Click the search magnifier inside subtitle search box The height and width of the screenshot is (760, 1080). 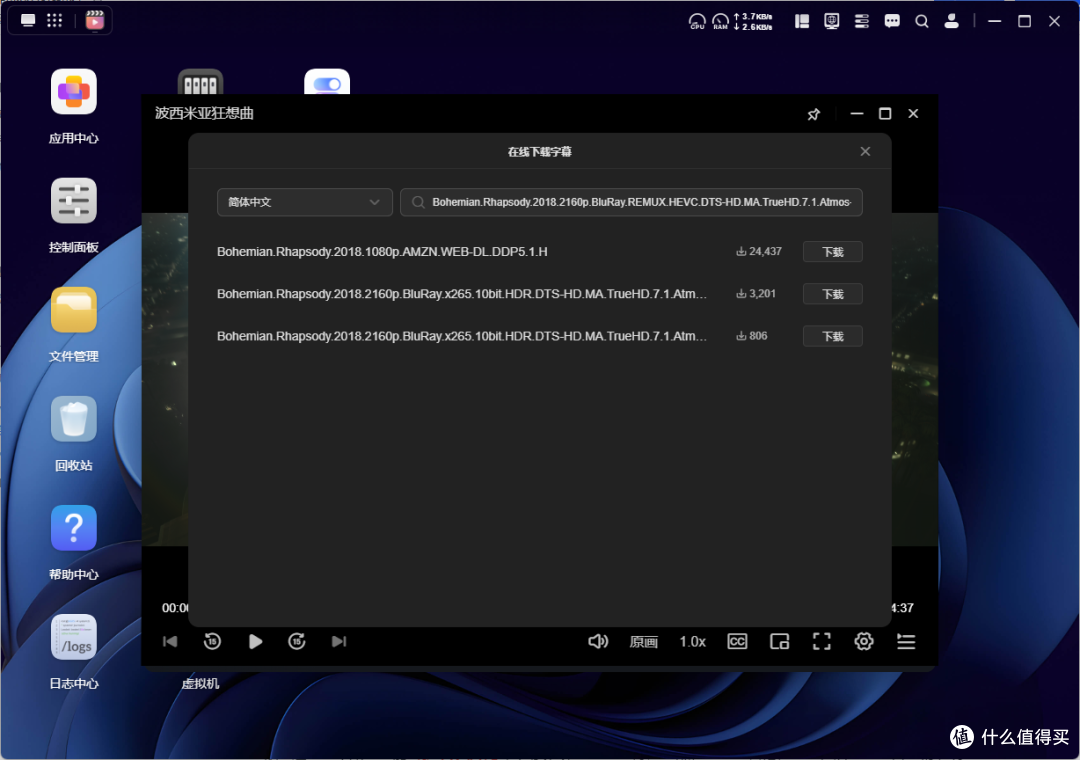click(x=418, y=203)
